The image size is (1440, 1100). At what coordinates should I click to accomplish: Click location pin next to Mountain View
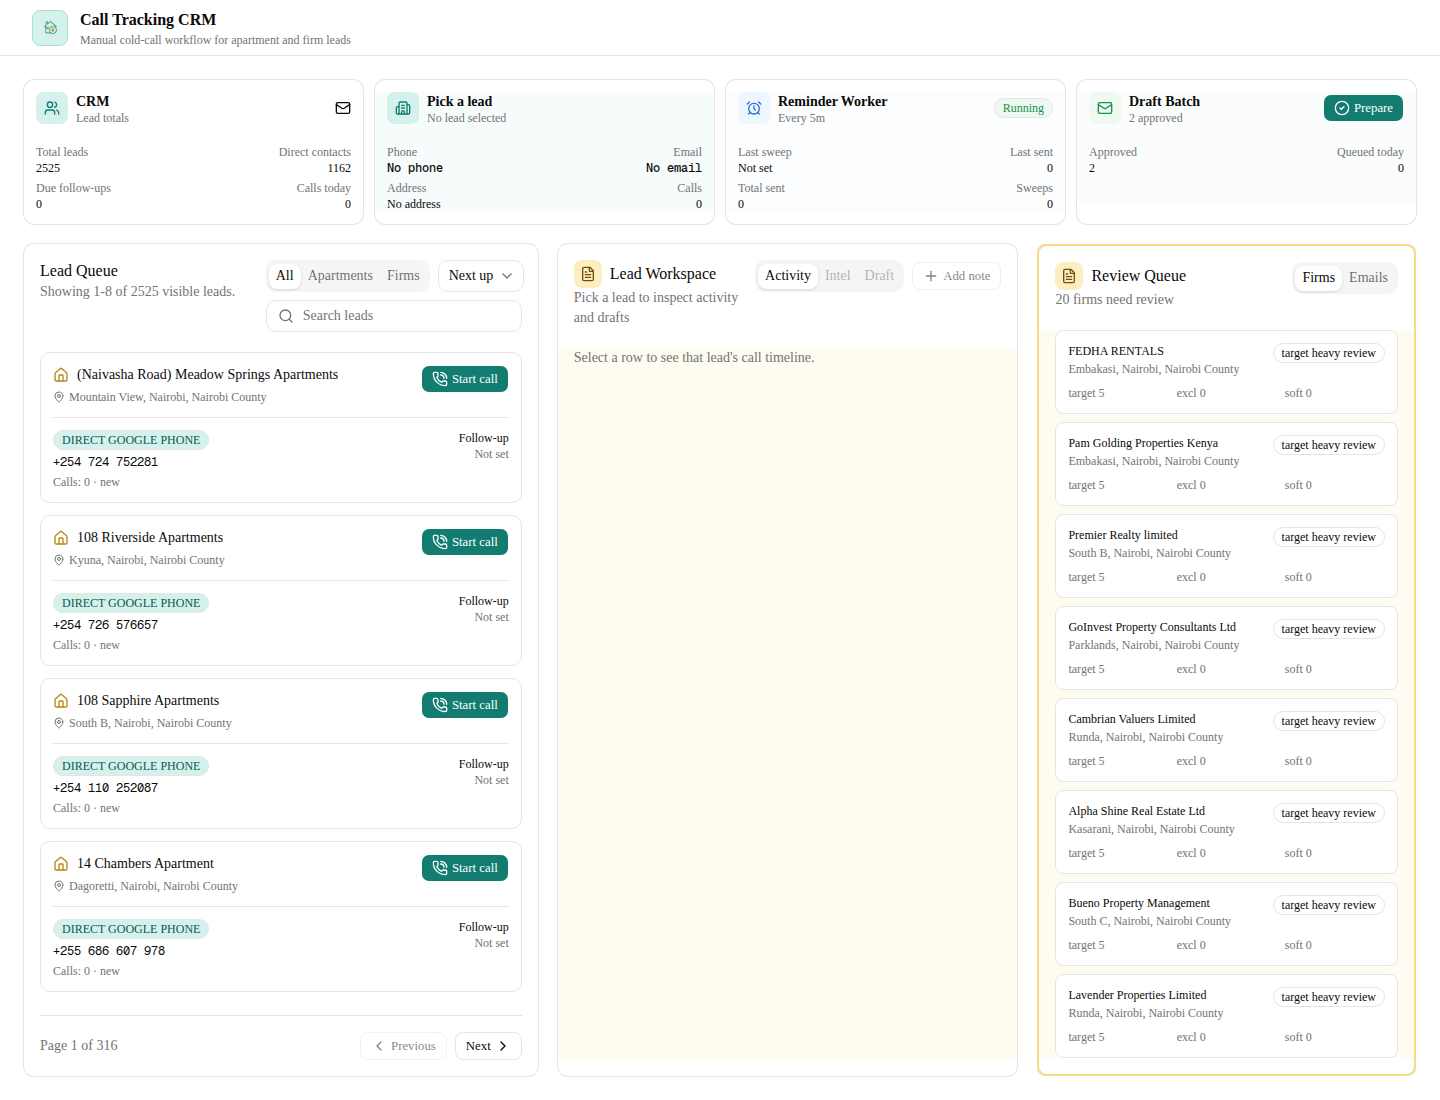[x=59, y=397]
